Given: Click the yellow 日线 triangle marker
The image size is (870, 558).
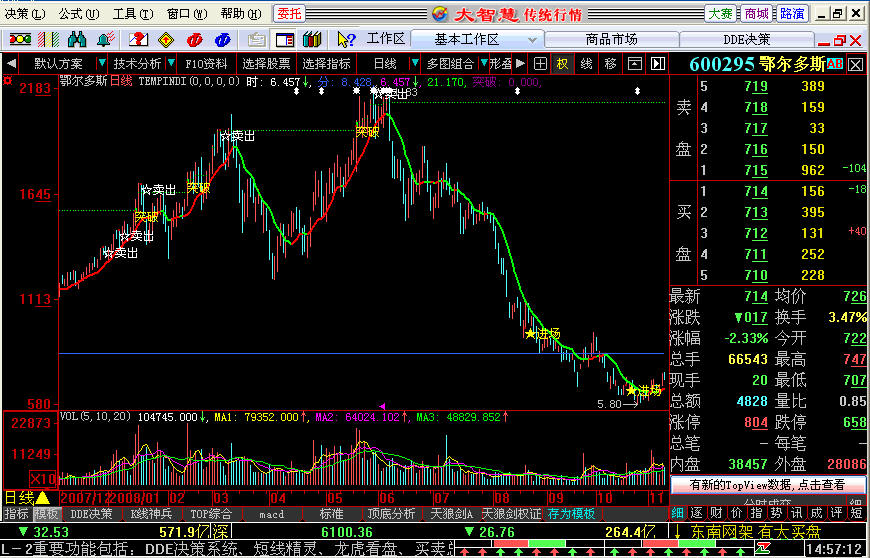Looking at the screenshot, I should (x=28, y=497).
